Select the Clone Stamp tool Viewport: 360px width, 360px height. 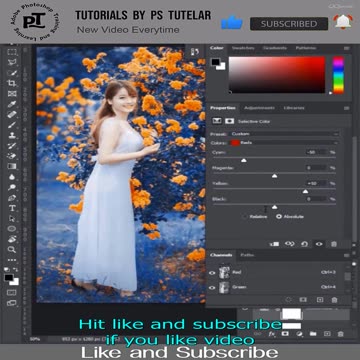[x=12, y=135]
